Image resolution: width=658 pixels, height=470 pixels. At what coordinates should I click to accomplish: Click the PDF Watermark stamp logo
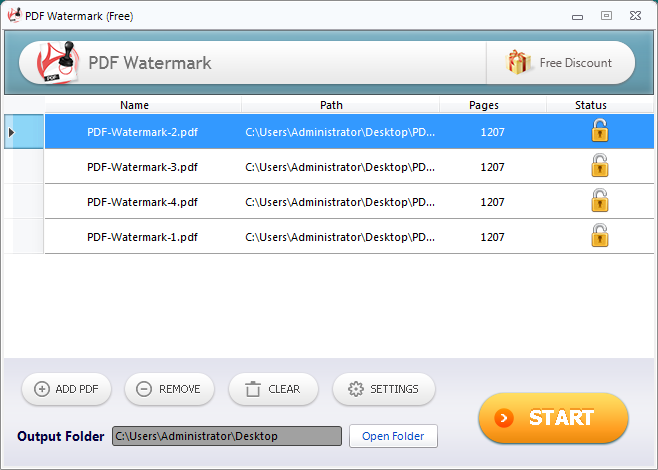pyautogui.click(x=58, y=63)
